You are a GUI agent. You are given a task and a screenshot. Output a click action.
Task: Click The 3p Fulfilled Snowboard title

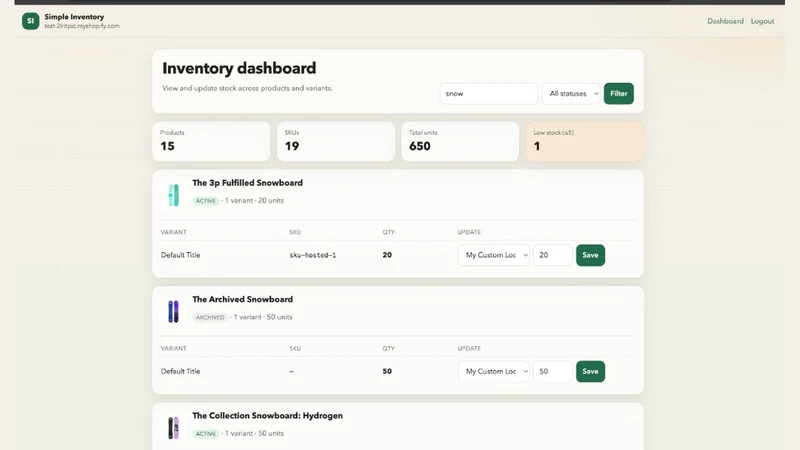coord(247,183)
